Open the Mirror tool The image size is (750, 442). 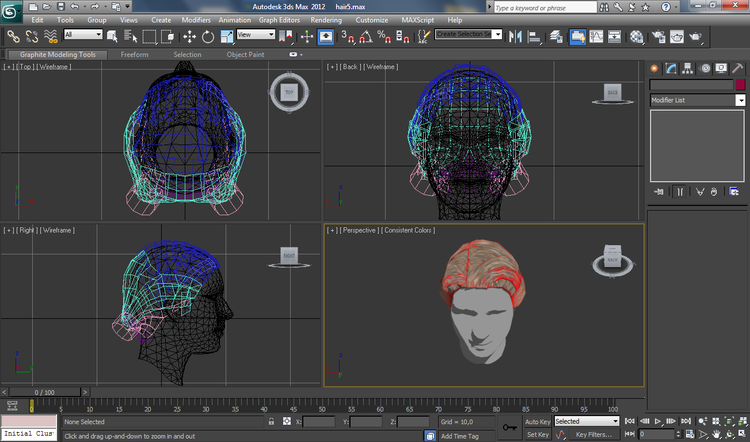click(x=515, y=37)
